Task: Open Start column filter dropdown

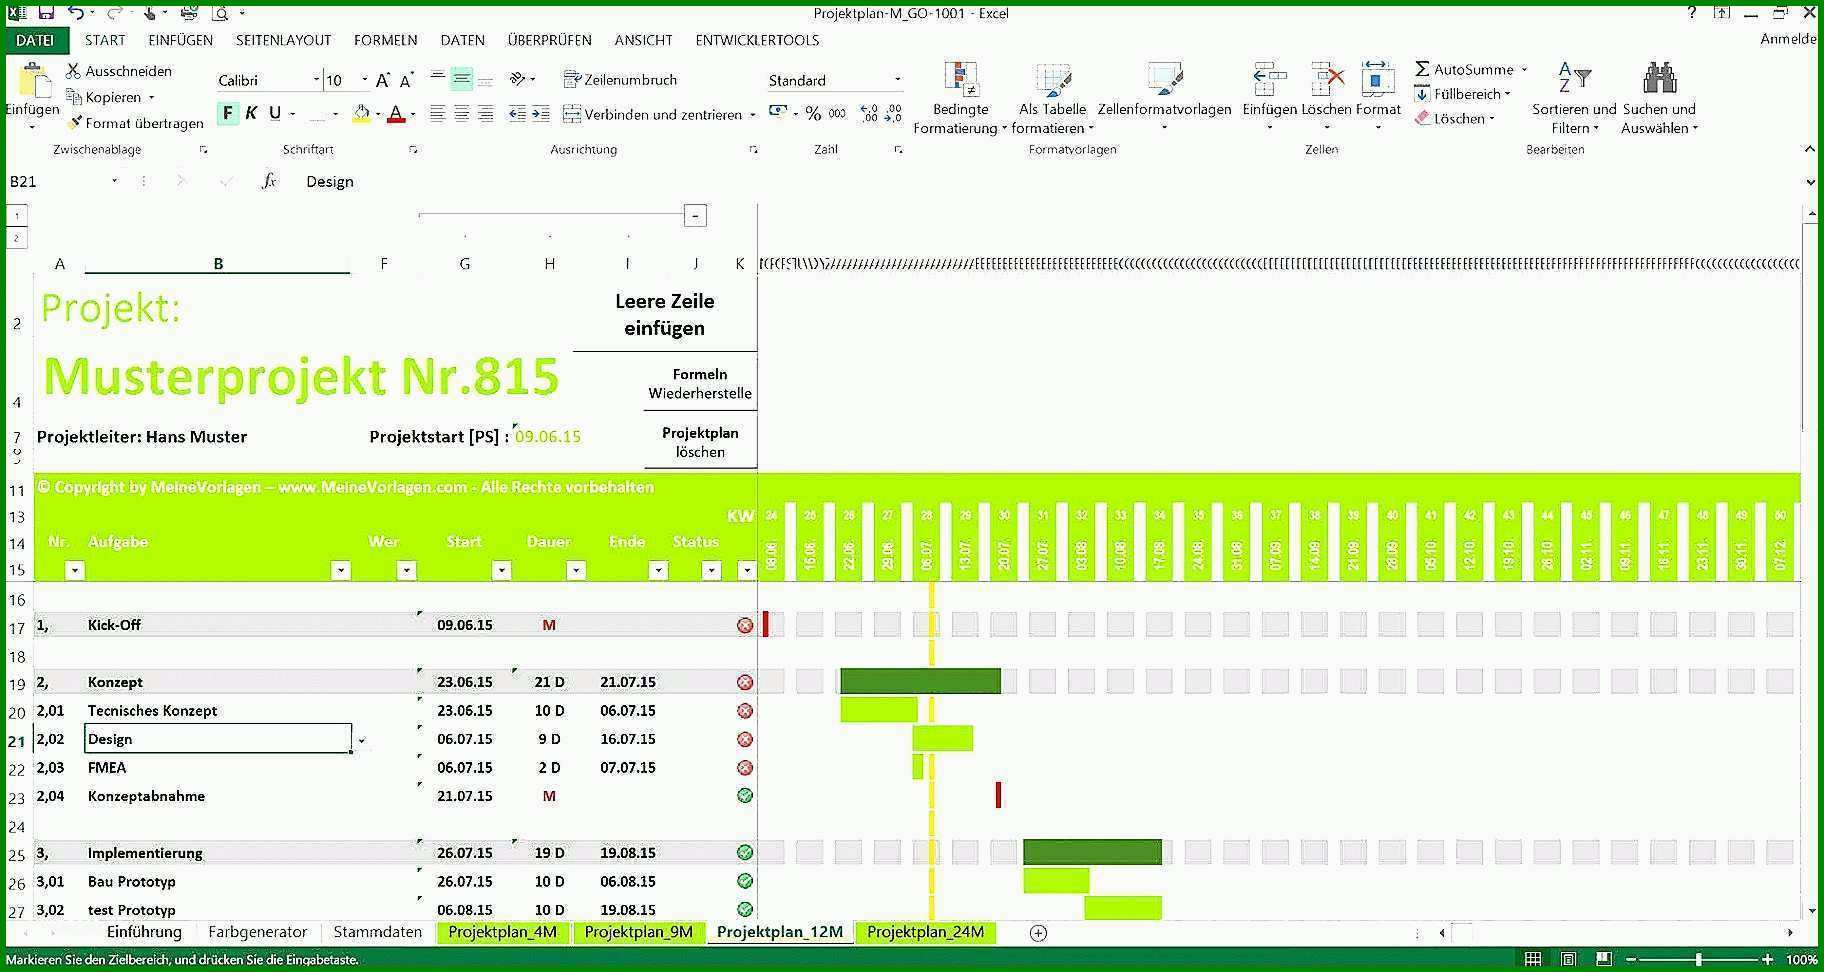Action: point(502,570)
